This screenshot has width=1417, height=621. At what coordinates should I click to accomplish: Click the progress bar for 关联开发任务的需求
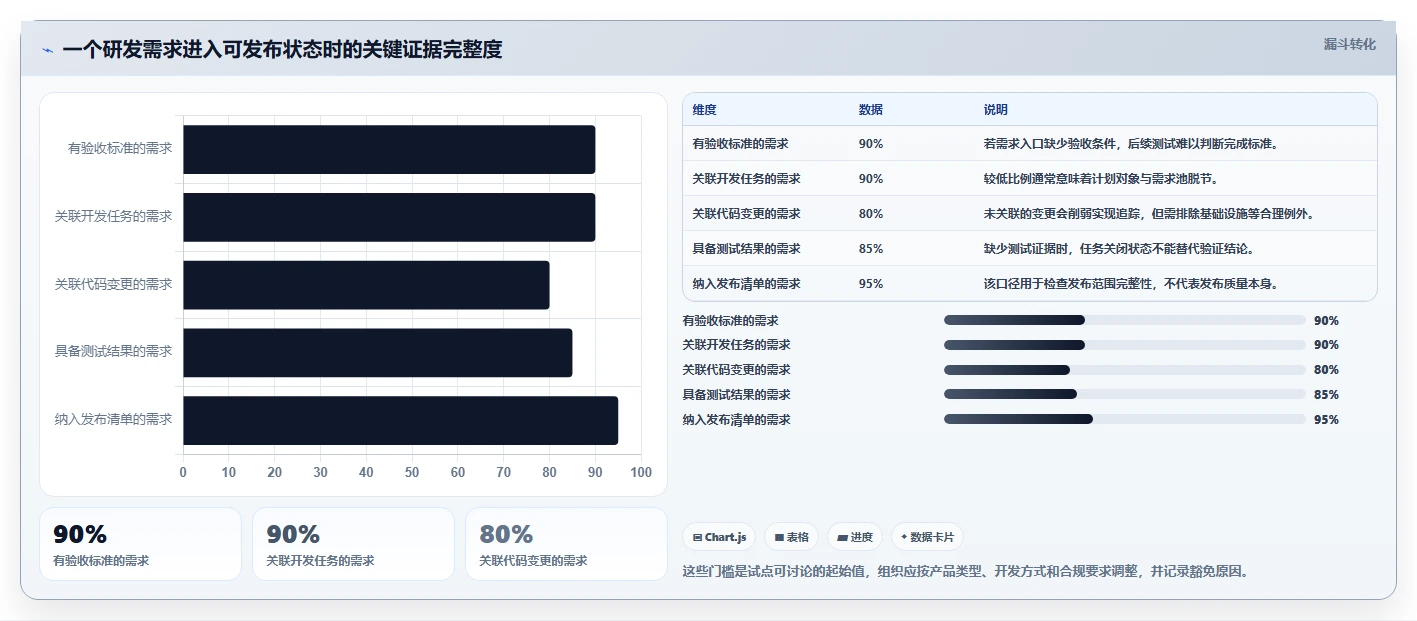[x=1125, y=345]
